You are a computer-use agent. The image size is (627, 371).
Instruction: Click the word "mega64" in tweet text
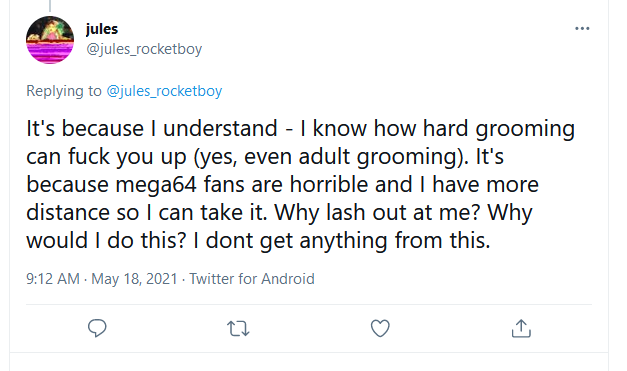coord(156,185)
